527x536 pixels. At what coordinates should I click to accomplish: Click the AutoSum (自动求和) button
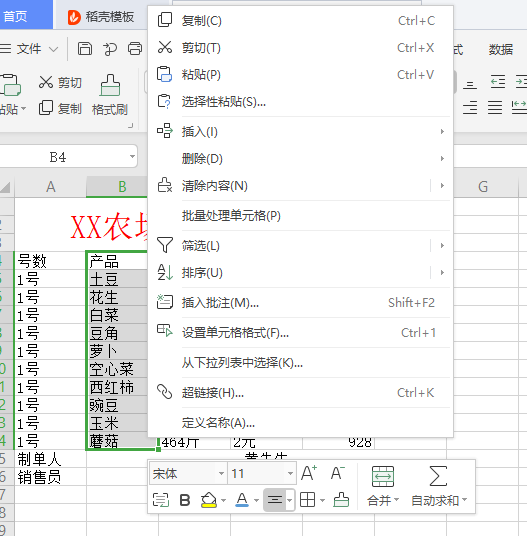438,486
